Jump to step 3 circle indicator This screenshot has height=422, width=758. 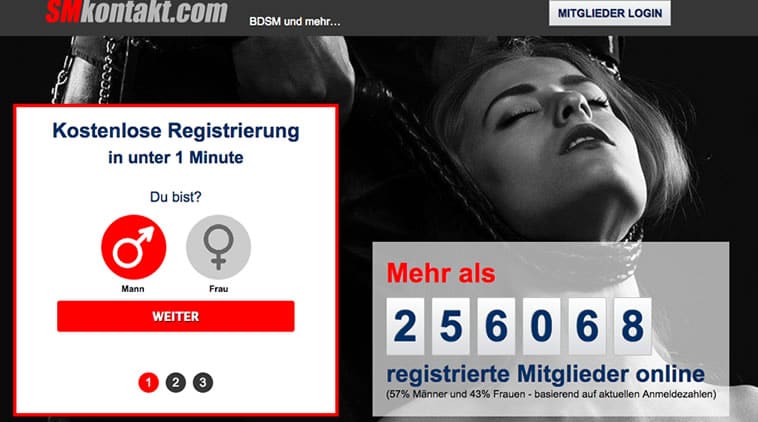[203, 382]
